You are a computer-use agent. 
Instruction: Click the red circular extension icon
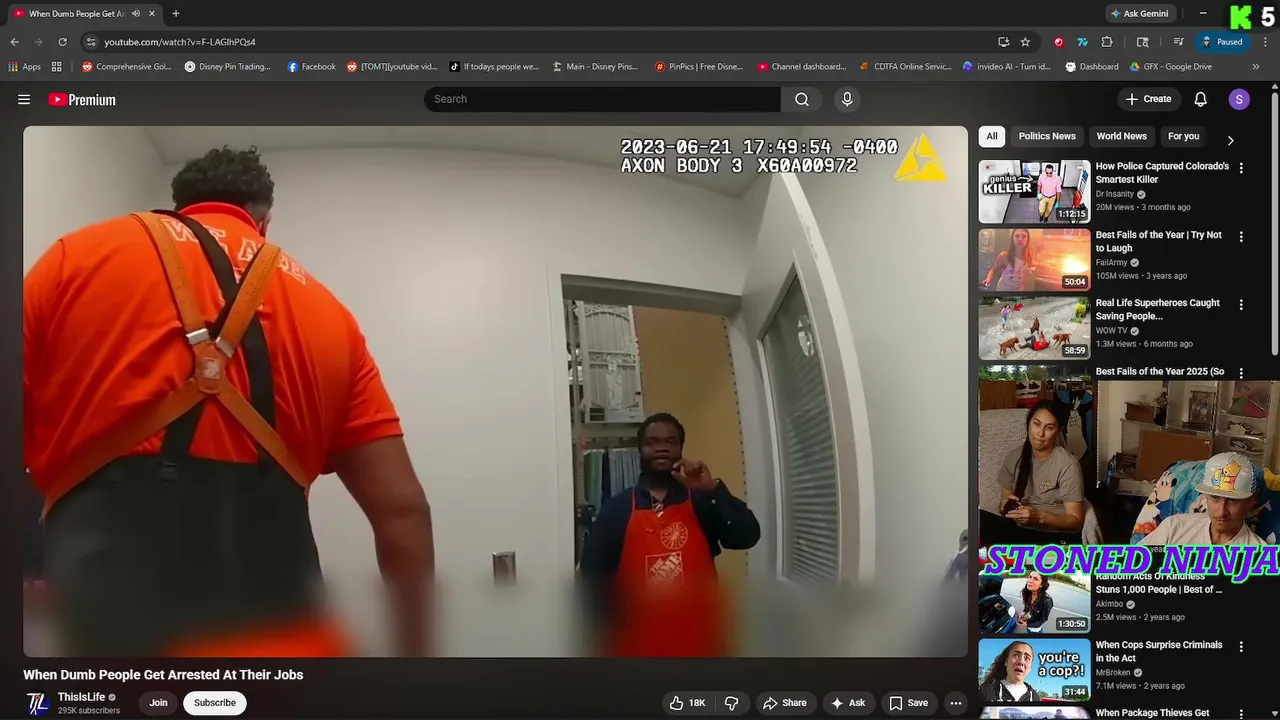(1058, 42)
